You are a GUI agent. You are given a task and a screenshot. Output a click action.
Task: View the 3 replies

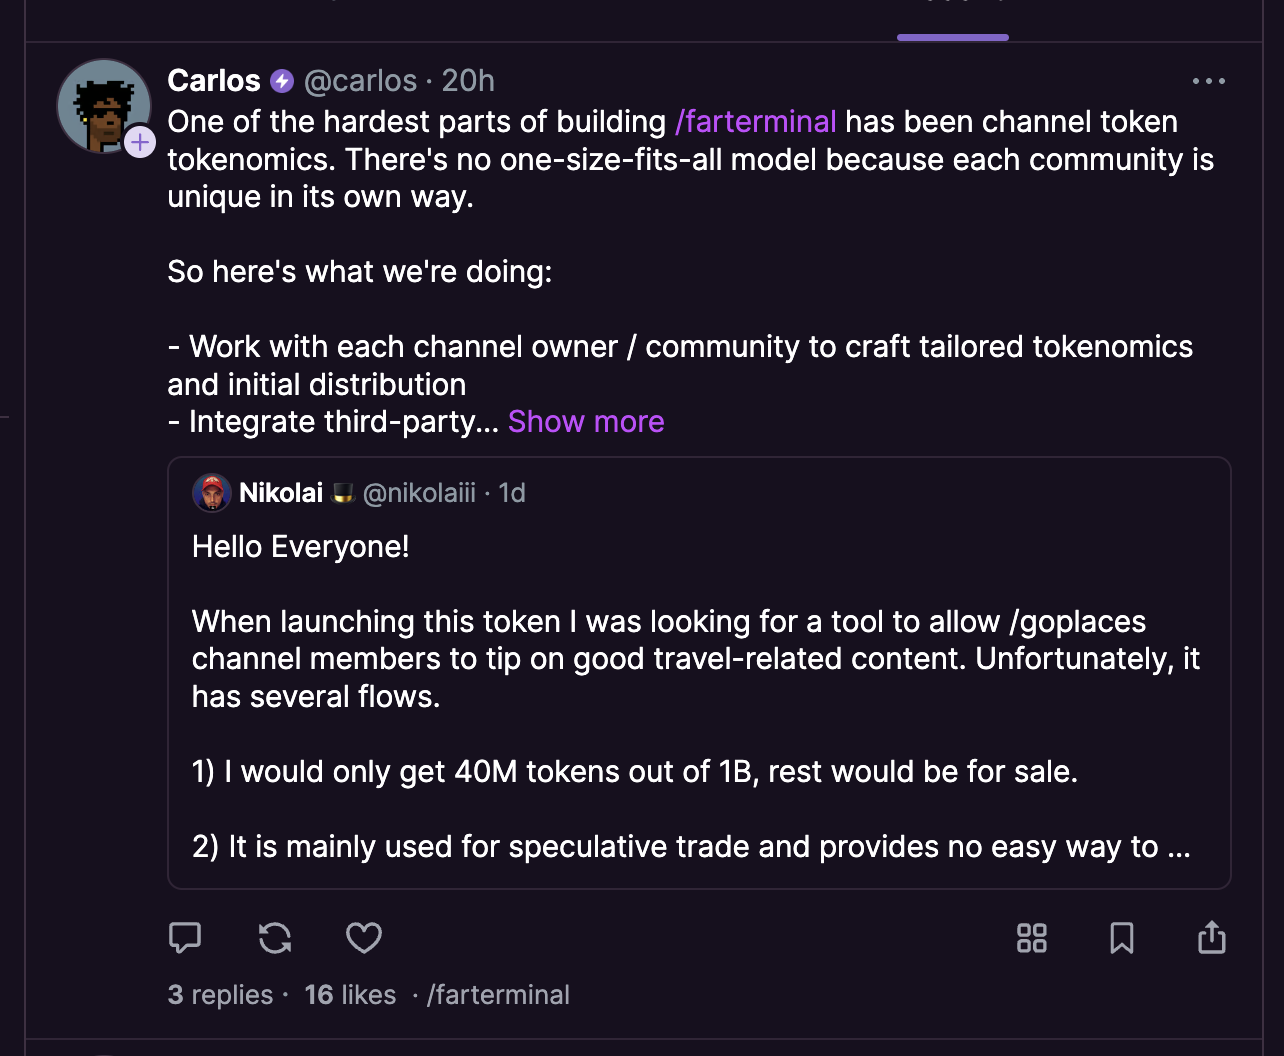[221, 995]
